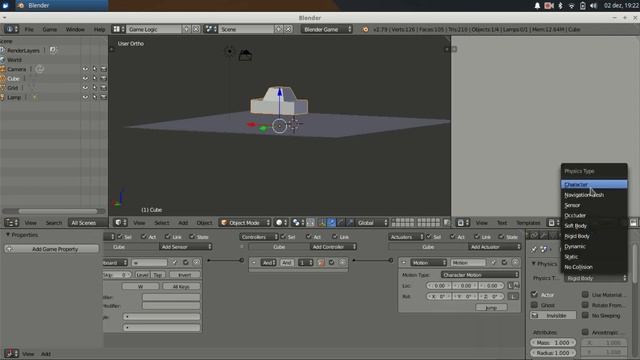Screen dimensions: 640x360
Task: Add new screen layout plus icon
Action: click(x=187, y=29)
